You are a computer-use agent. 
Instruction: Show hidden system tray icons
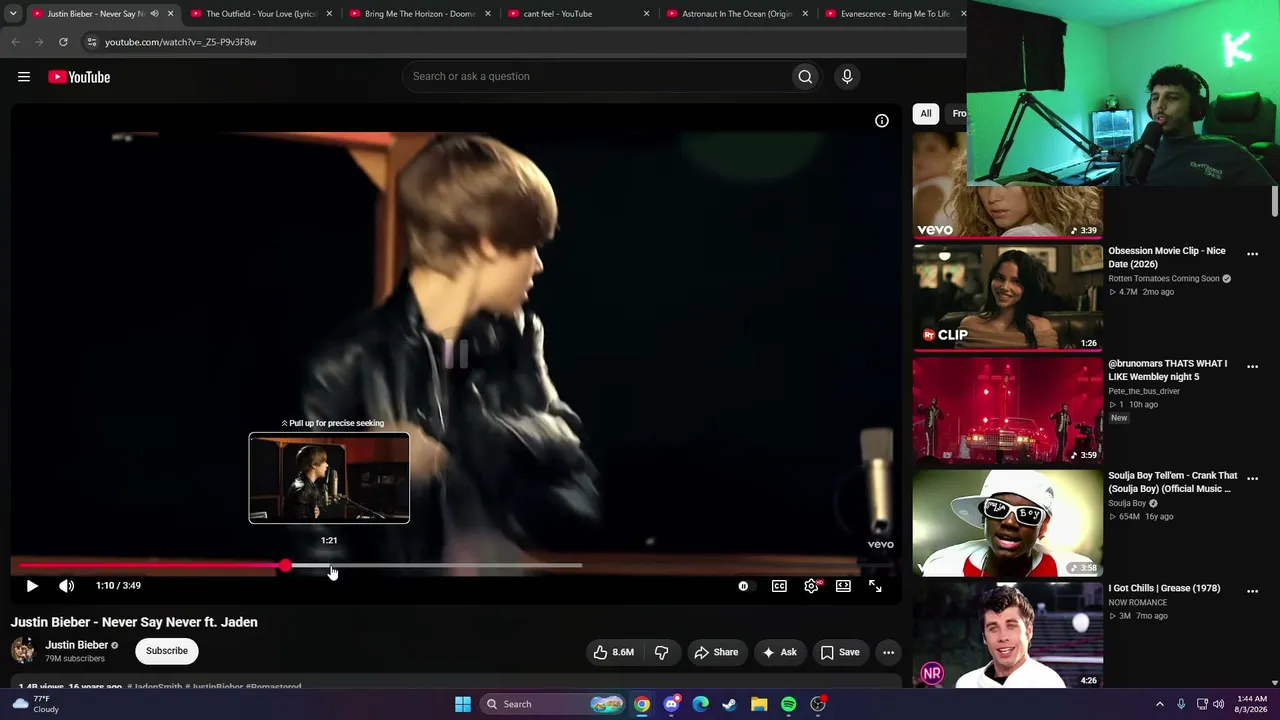[1160, 704]
